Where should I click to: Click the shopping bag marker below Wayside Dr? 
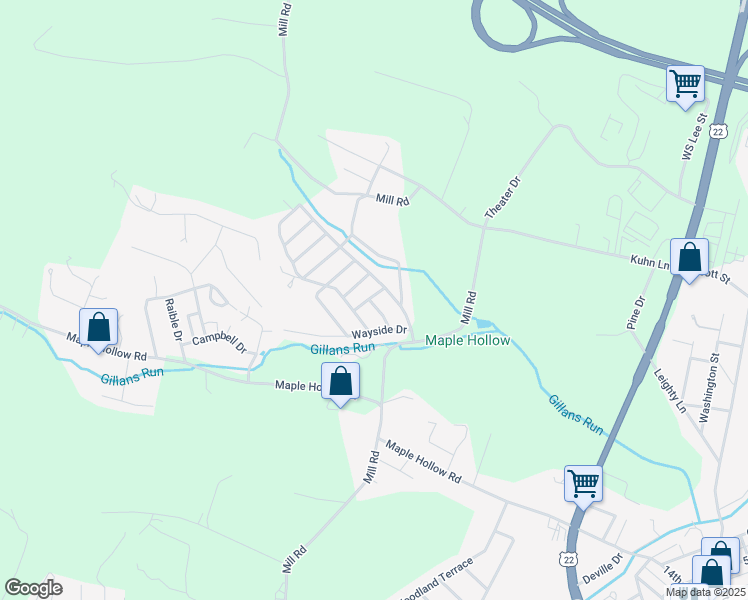340,383
